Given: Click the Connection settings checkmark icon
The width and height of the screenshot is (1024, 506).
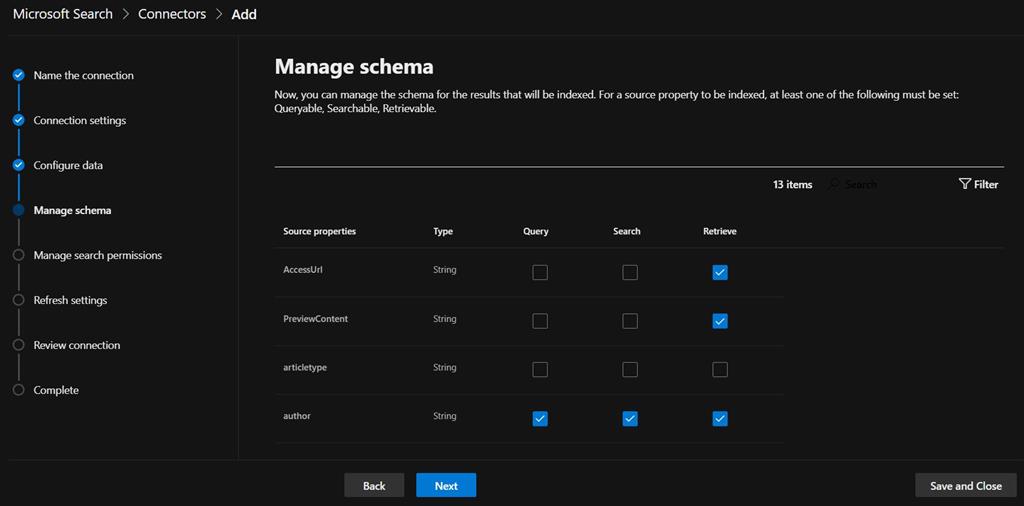Looking at the screenshot, I should click(x=19, y=120).
